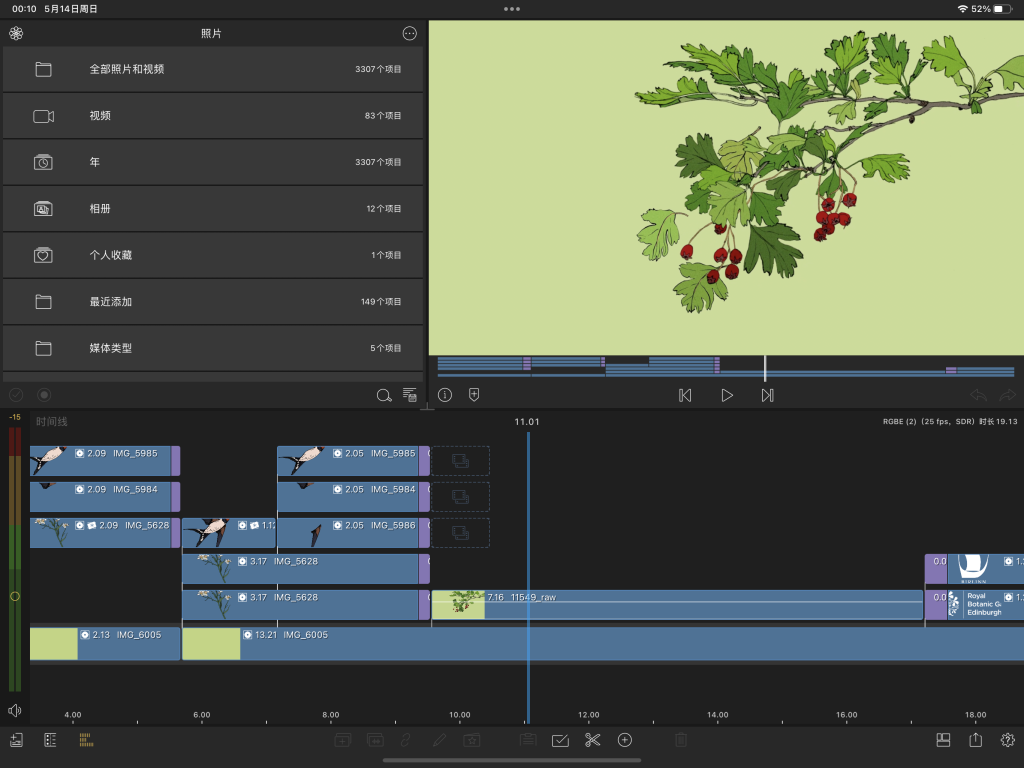
Task: Open the Photos source picker flower icon
Action: tap(16, 33)
